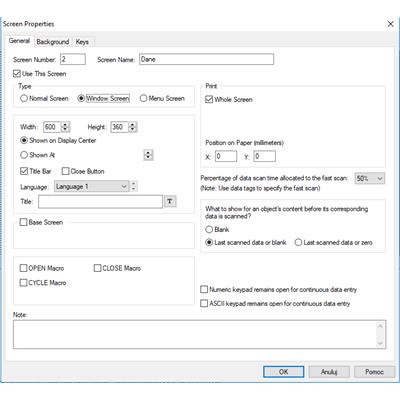Switch to the General tab
The width and height of the screenshot is (400, 400).
tap(19, 41)
